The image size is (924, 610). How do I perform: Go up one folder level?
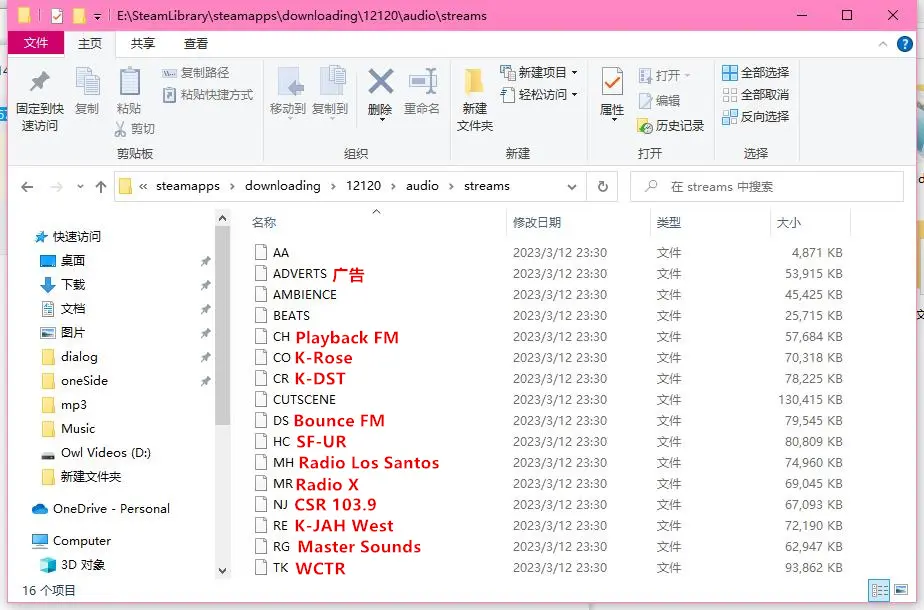pyautogui.click(x=101, y=187)
